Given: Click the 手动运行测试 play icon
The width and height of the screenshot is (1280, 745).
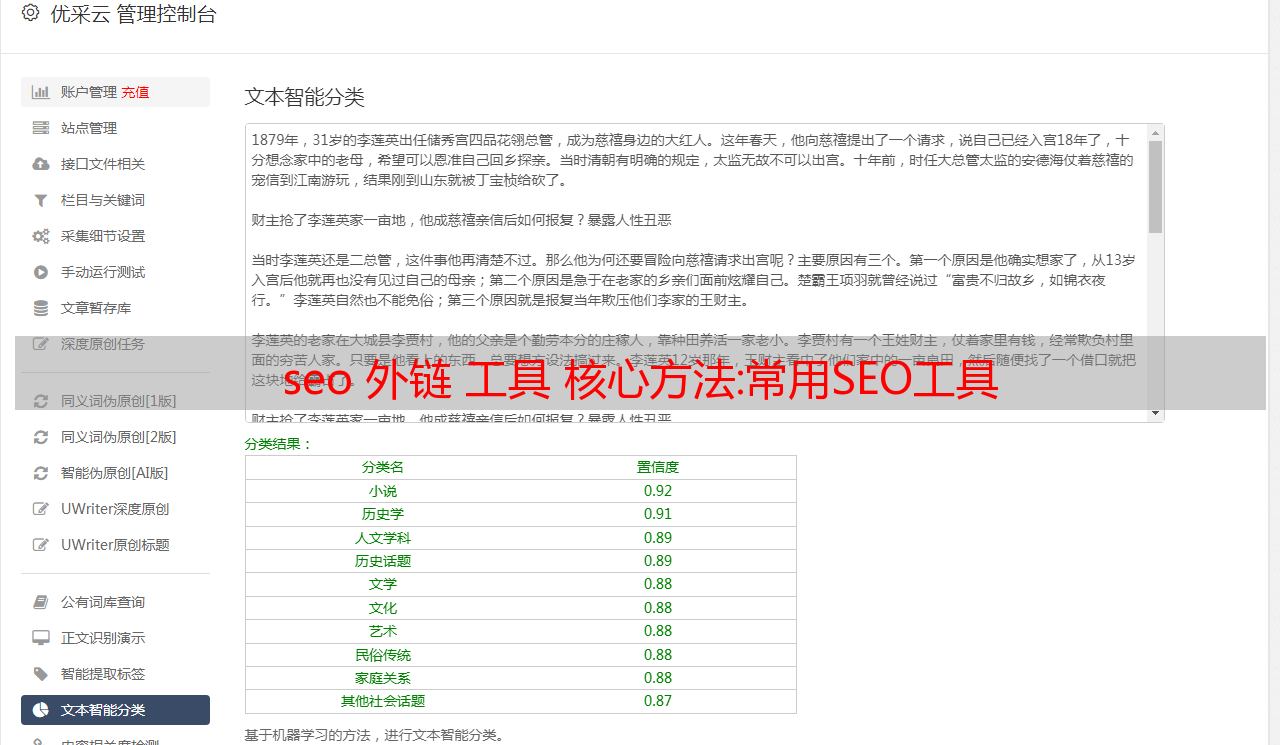Looking at the screenshot, I should 39,271.
